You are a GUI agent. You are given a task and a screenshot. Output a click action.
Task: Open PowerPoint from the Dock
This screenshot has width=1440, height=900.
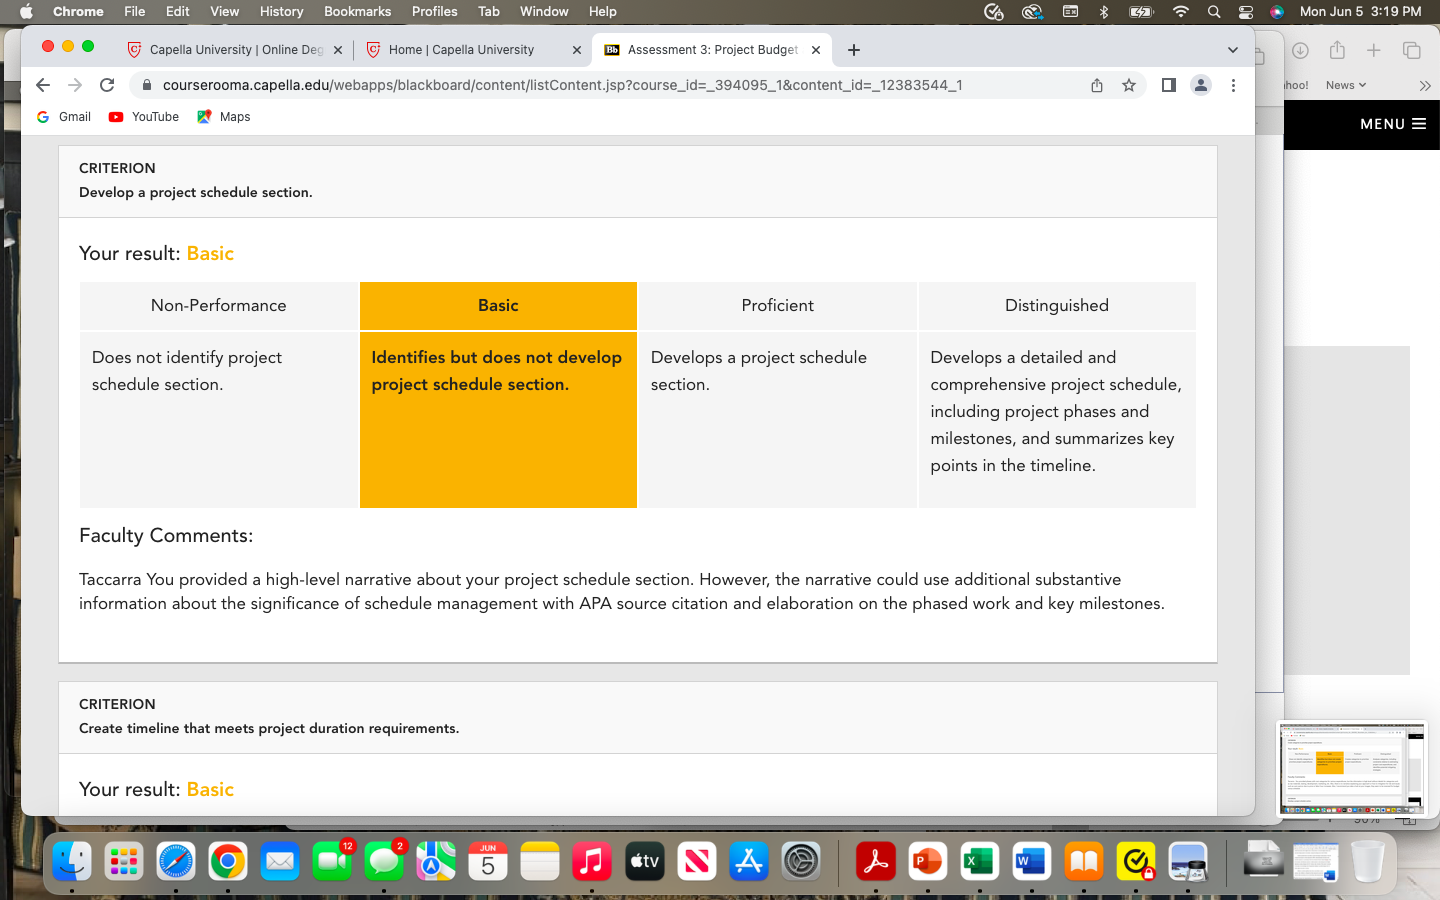(928, 861)
